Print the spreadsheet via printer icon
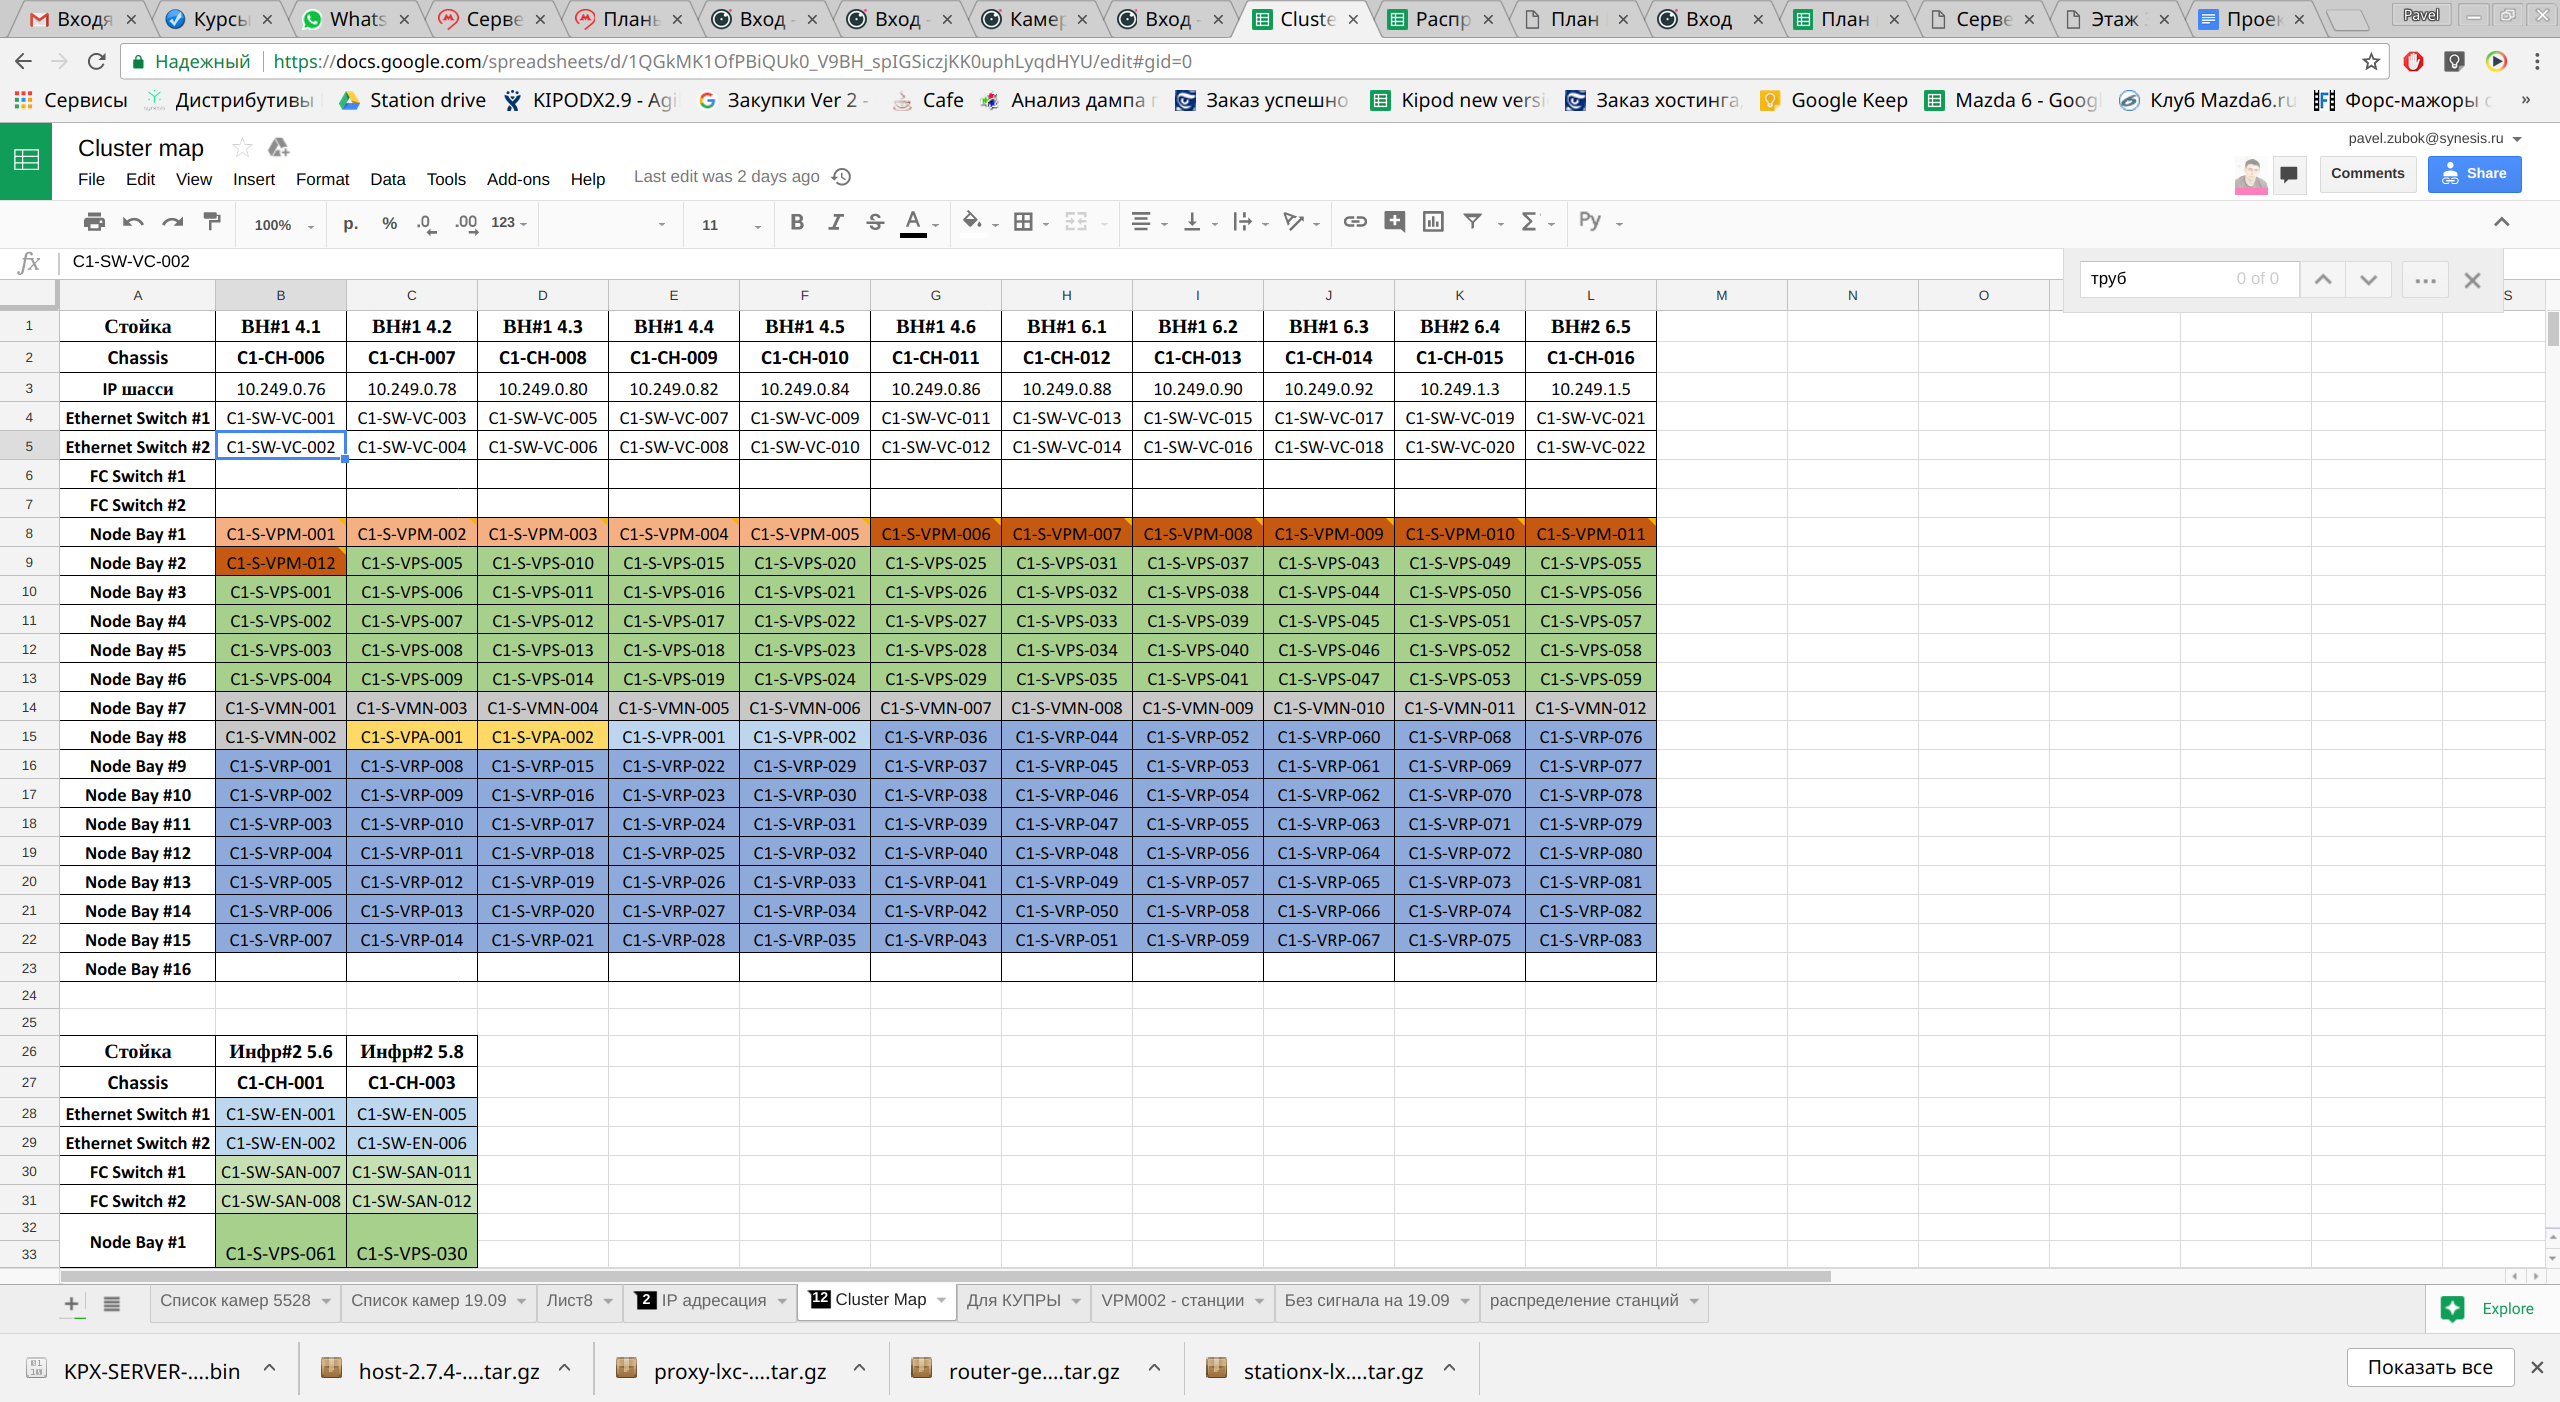Image resolution: width=2560 pixels, height=1402 pixels. (x=94, y=222)
